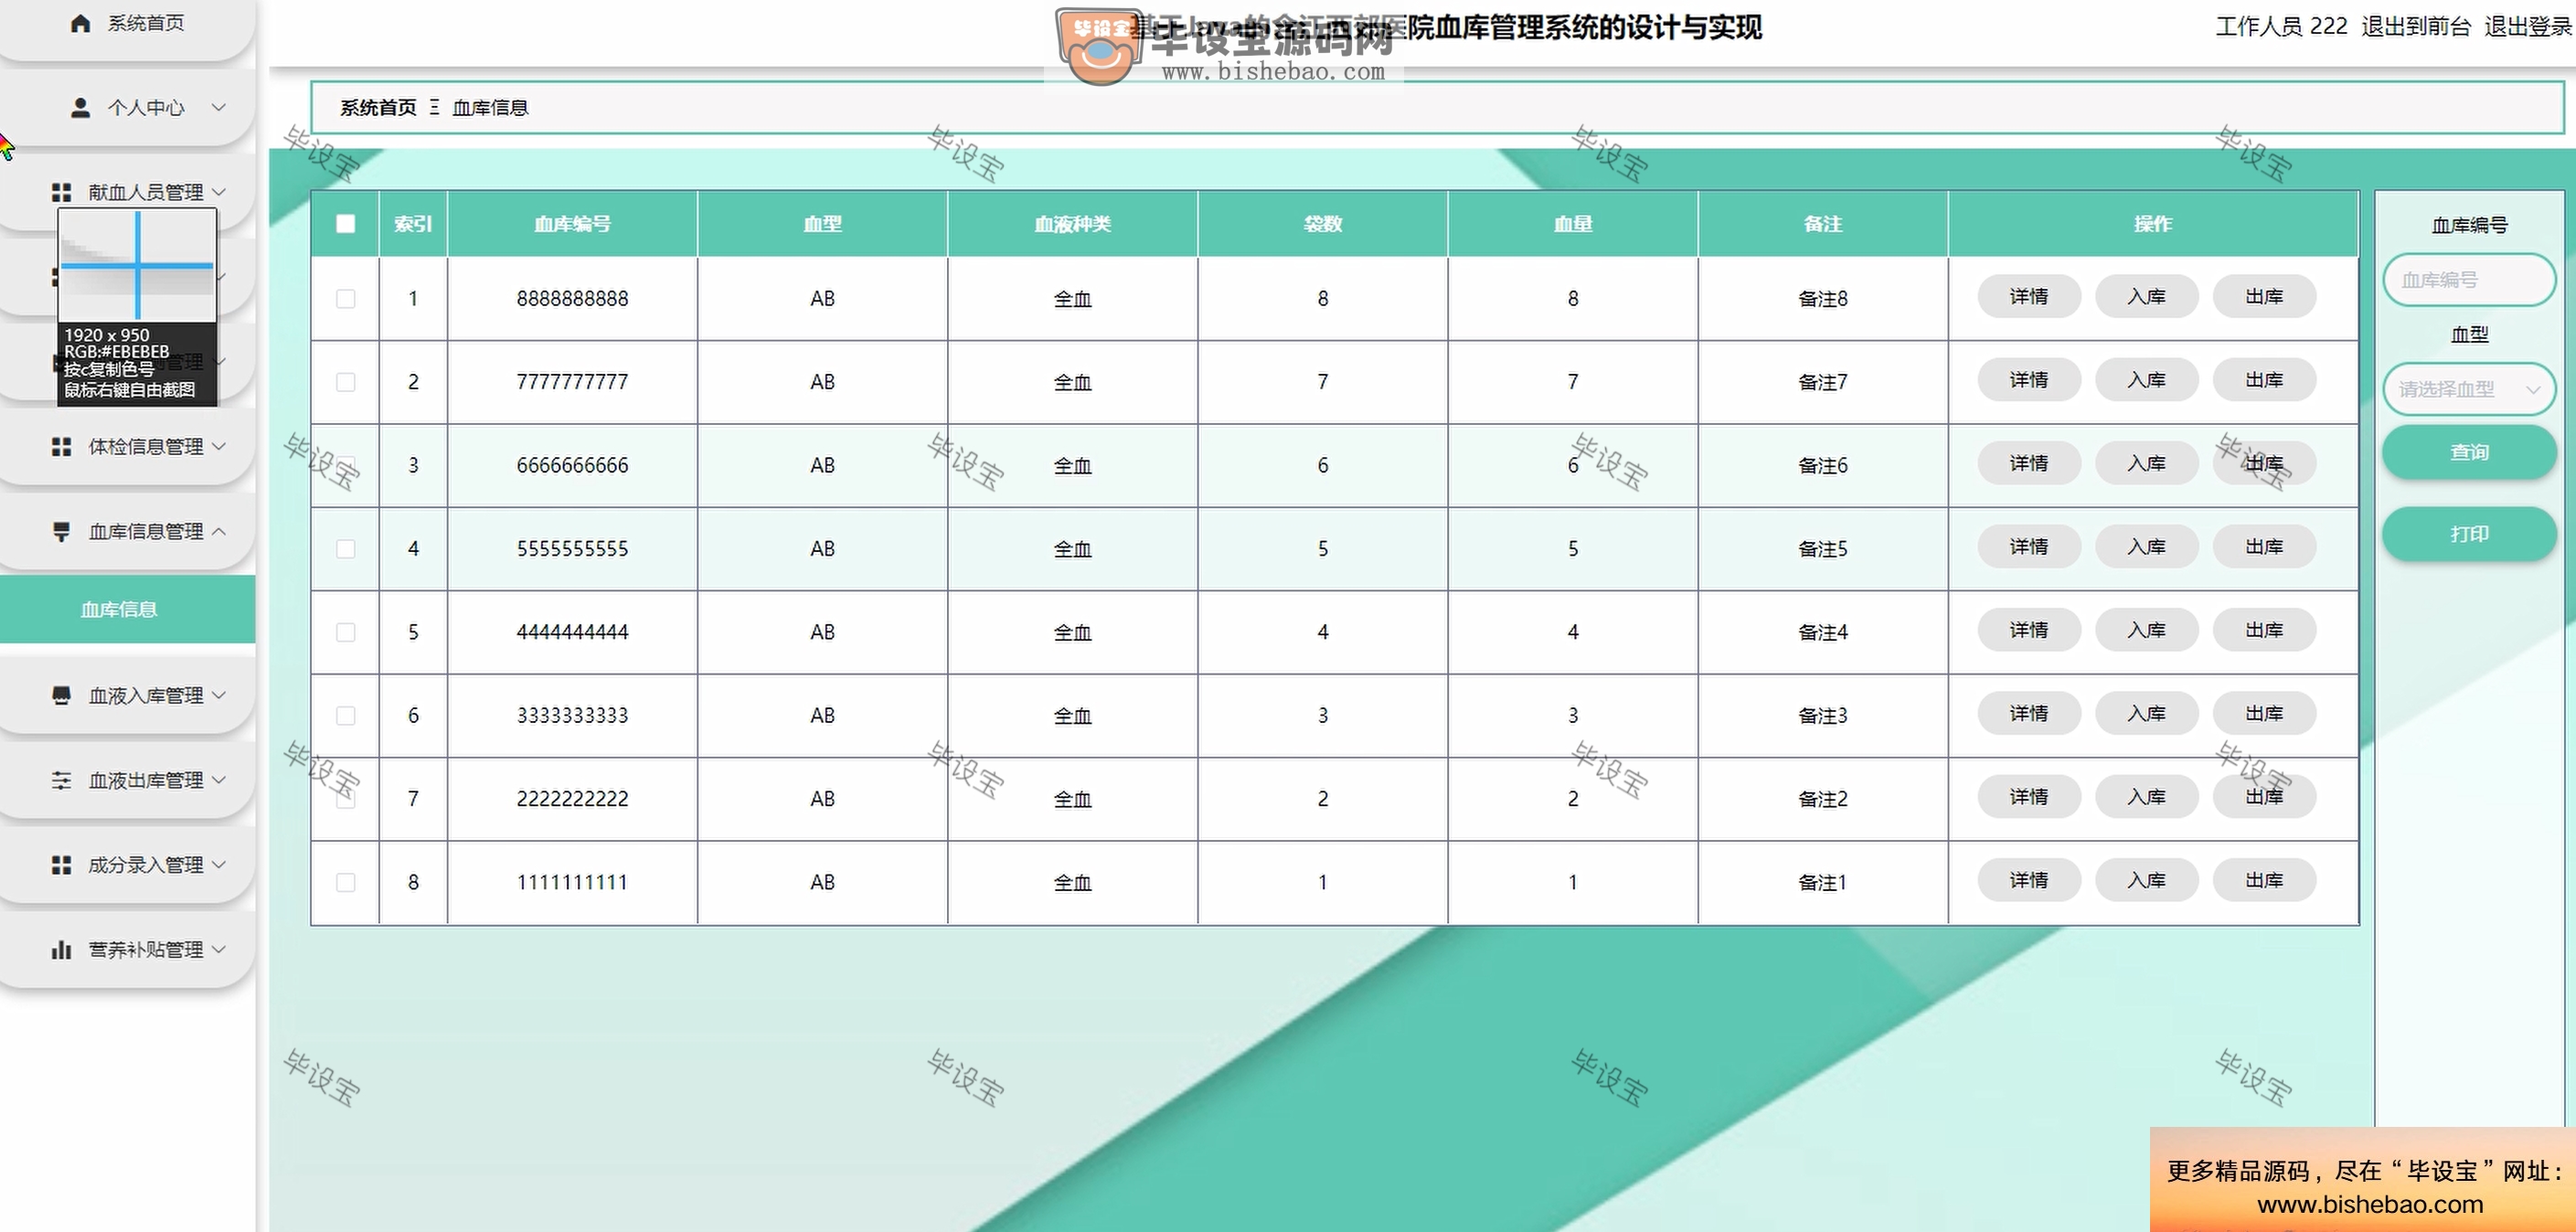Check the row with 血库编号 8888888888

(345, 298)
